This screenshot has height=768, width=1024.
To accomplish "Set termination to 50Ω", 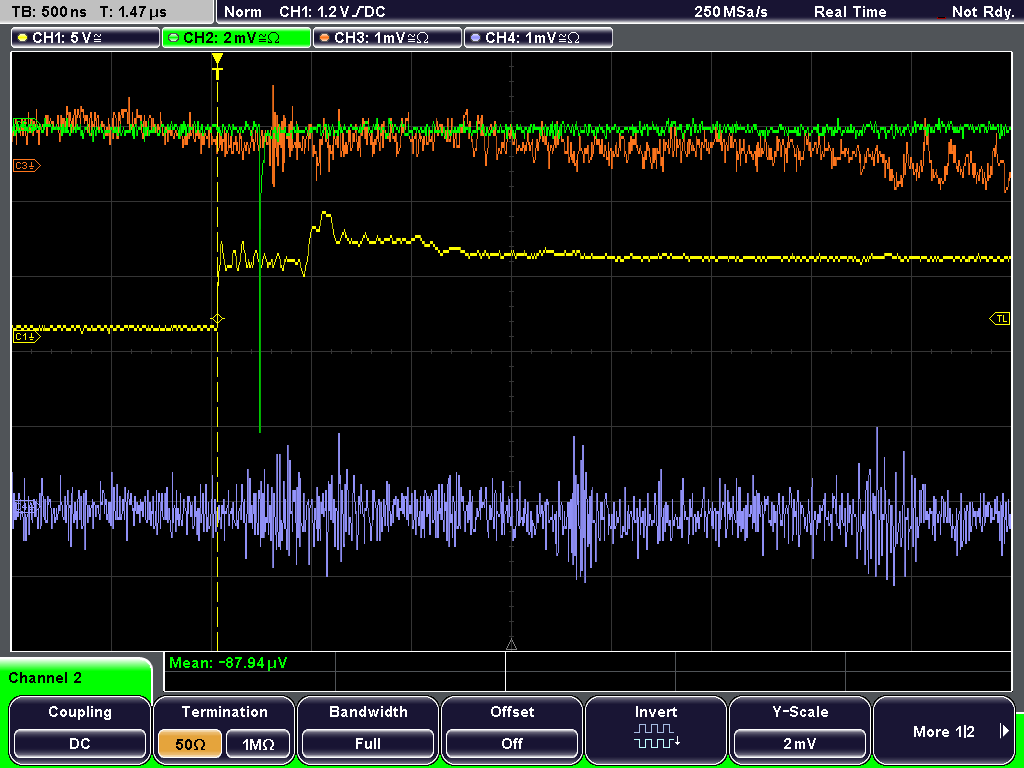I will coord(190,744).
